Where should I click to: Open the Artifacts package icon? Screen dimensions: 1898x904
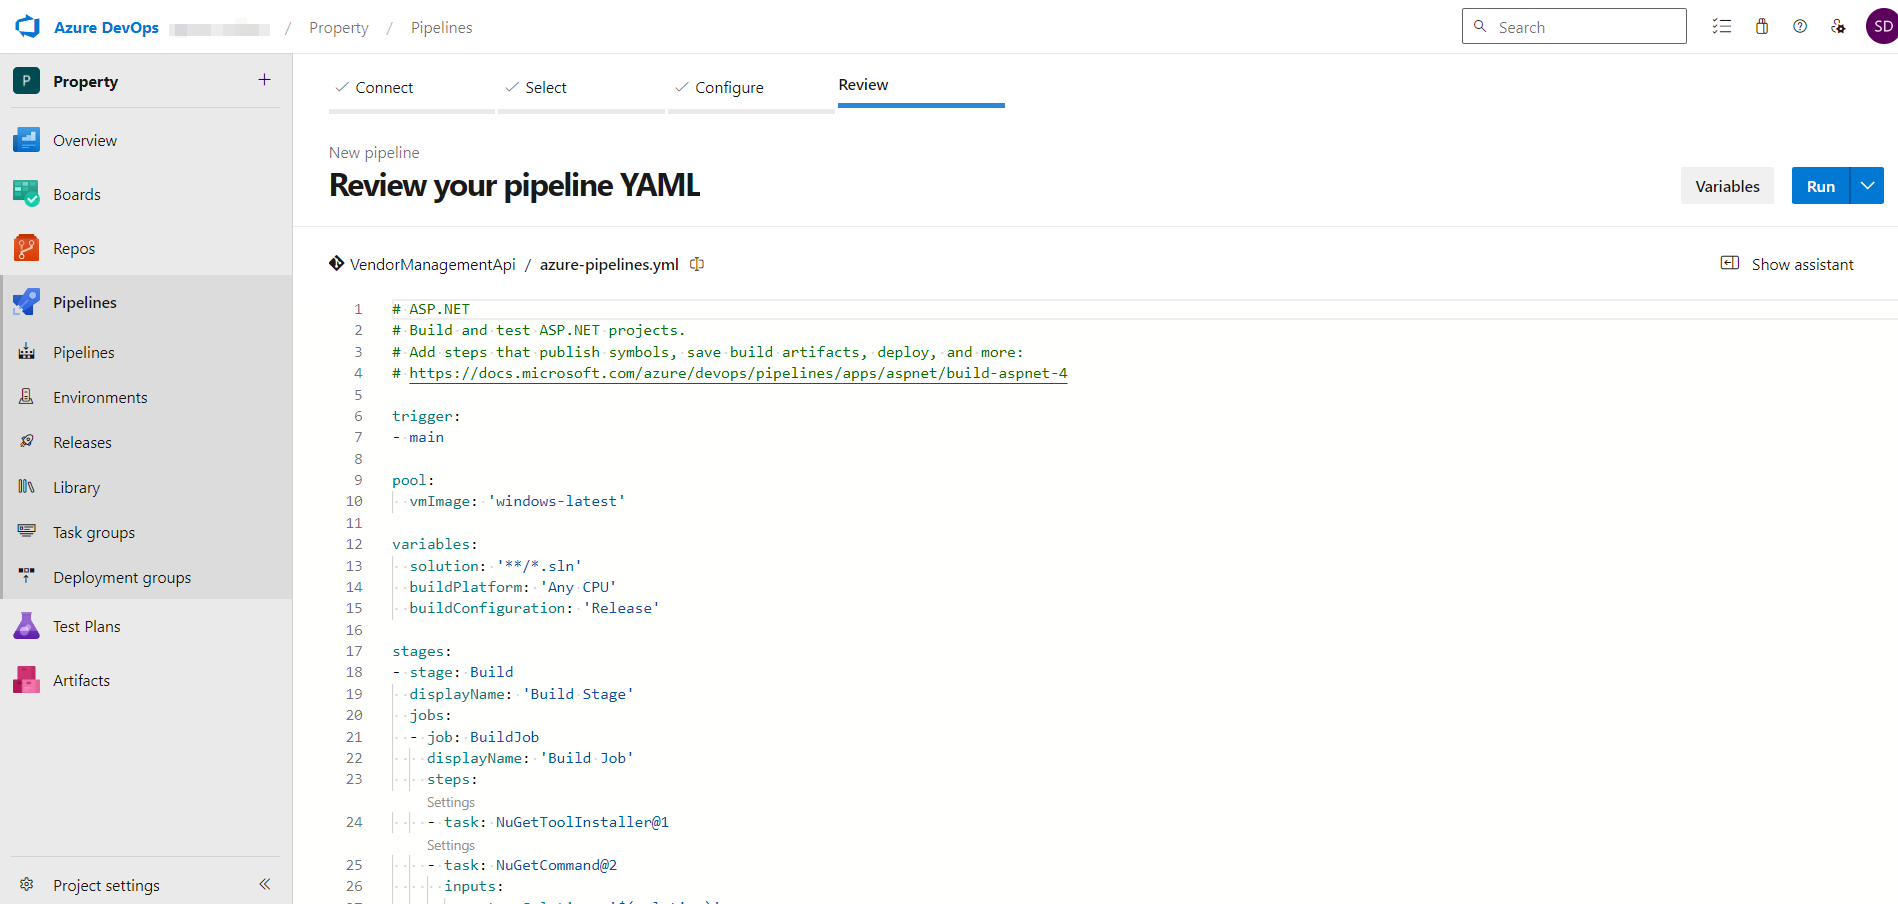[x=26, y=680]
